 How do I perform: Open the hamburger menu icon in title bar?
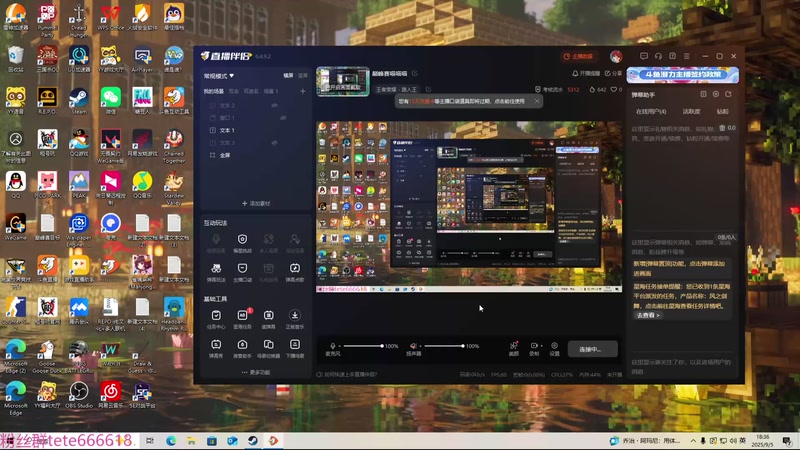pyautogui.click(x=687, y=56)
